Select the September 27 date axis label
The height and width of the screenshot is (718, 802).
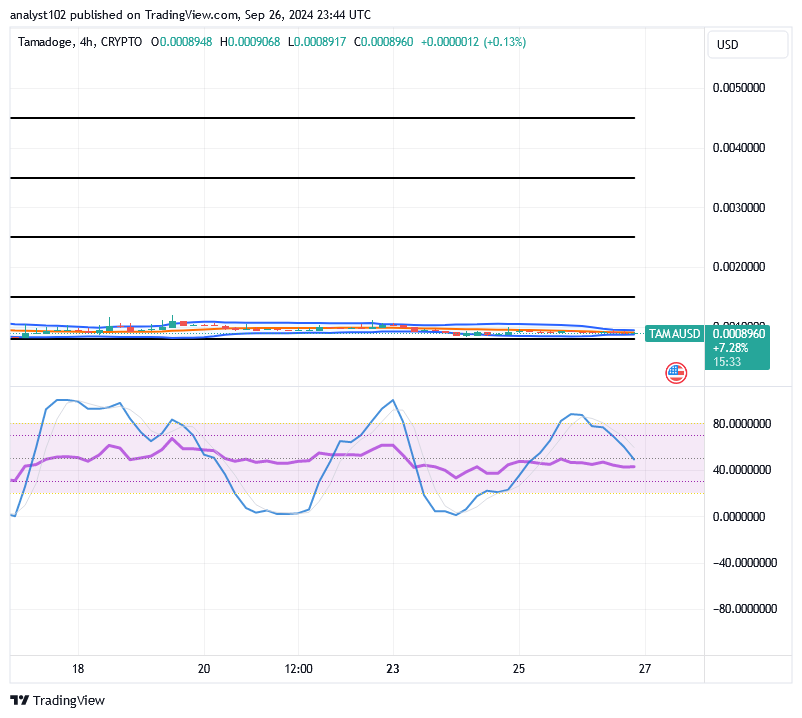point(645,669)
